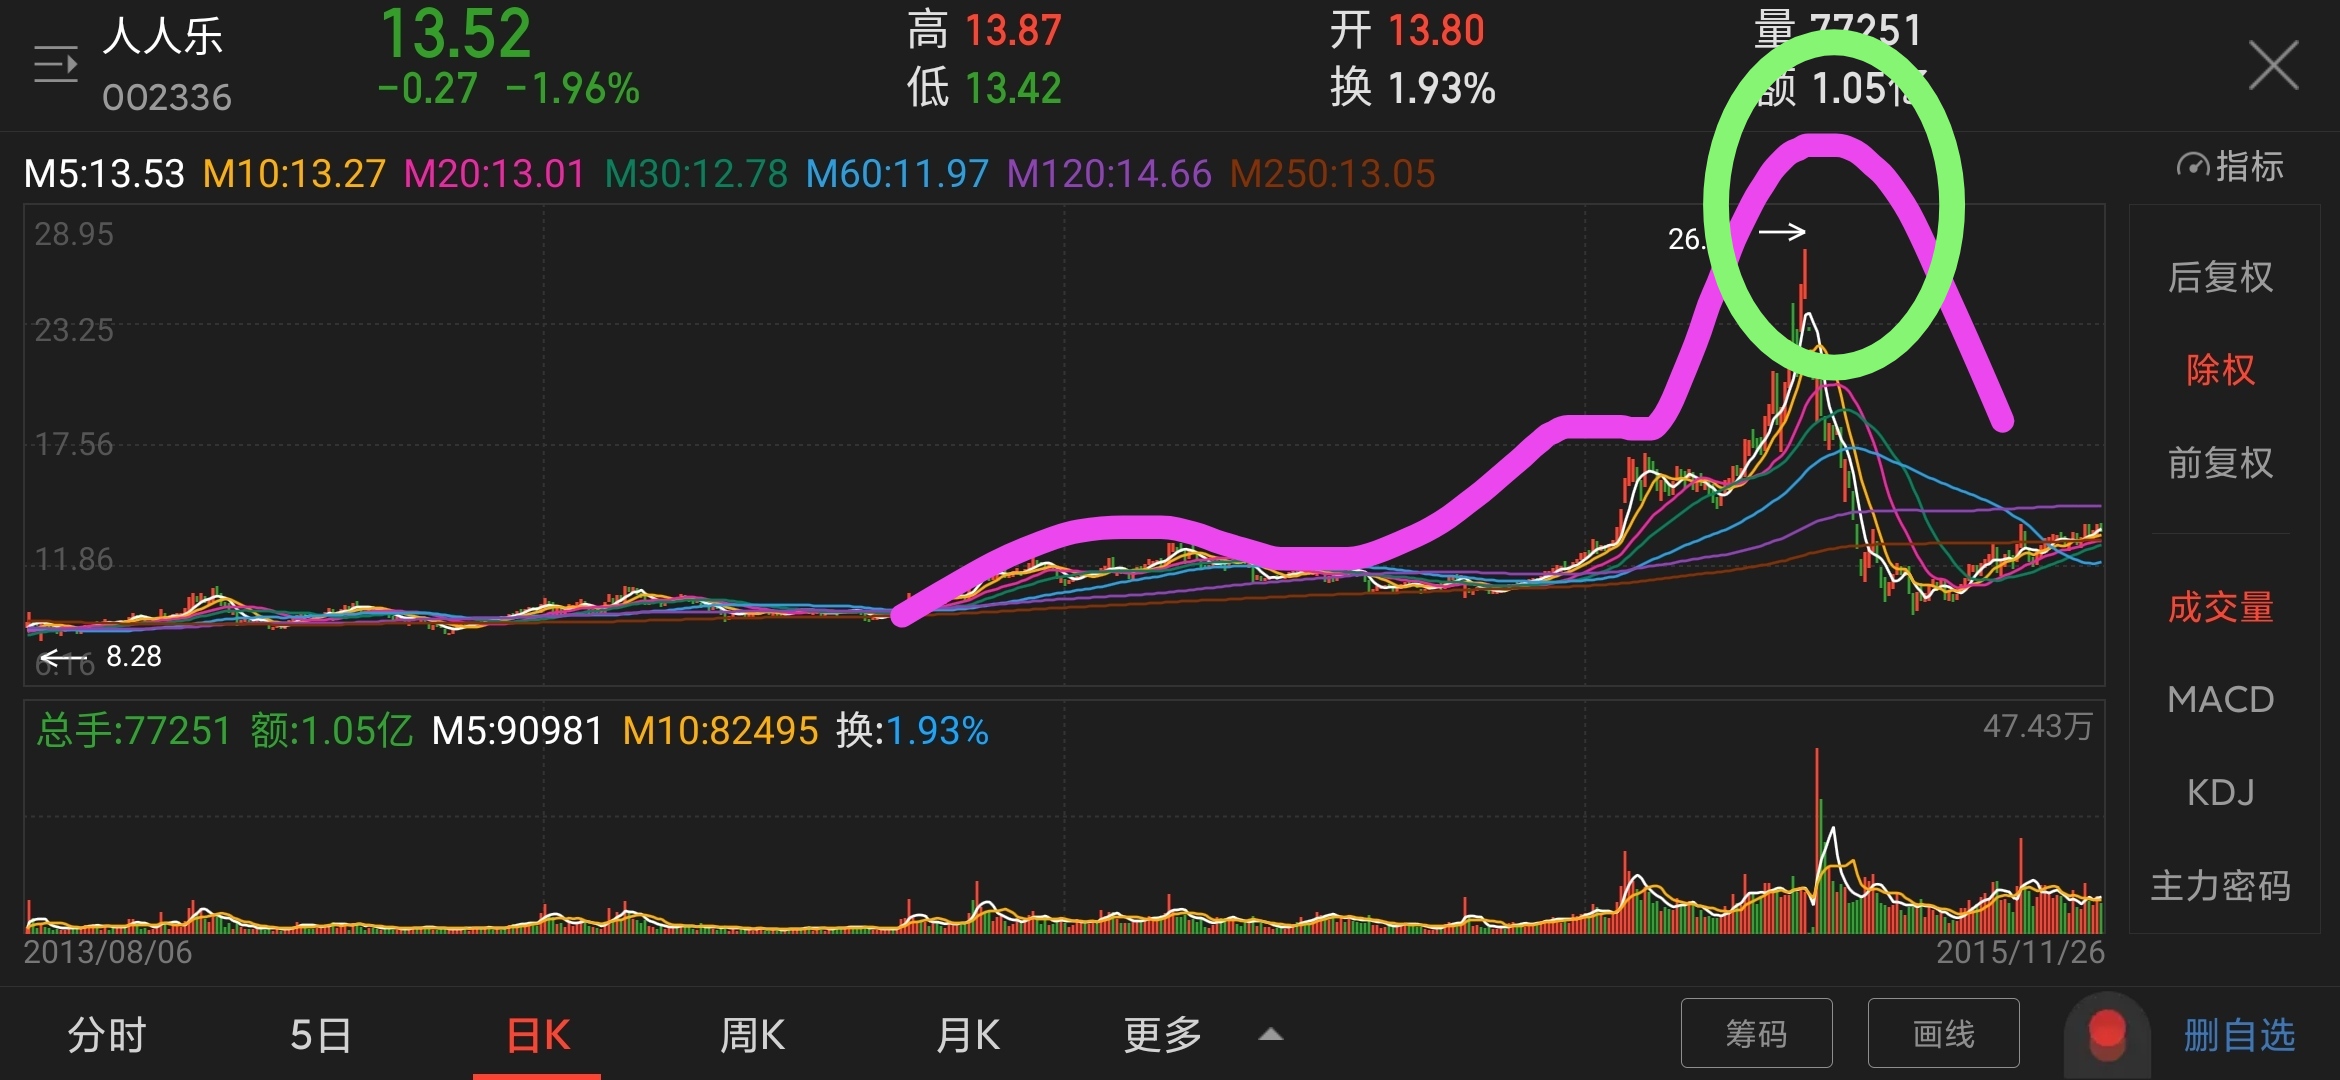Show the 成交量 volume indicator
This screenshot has width=2340, height=1080.
[x=2220, y=607]
